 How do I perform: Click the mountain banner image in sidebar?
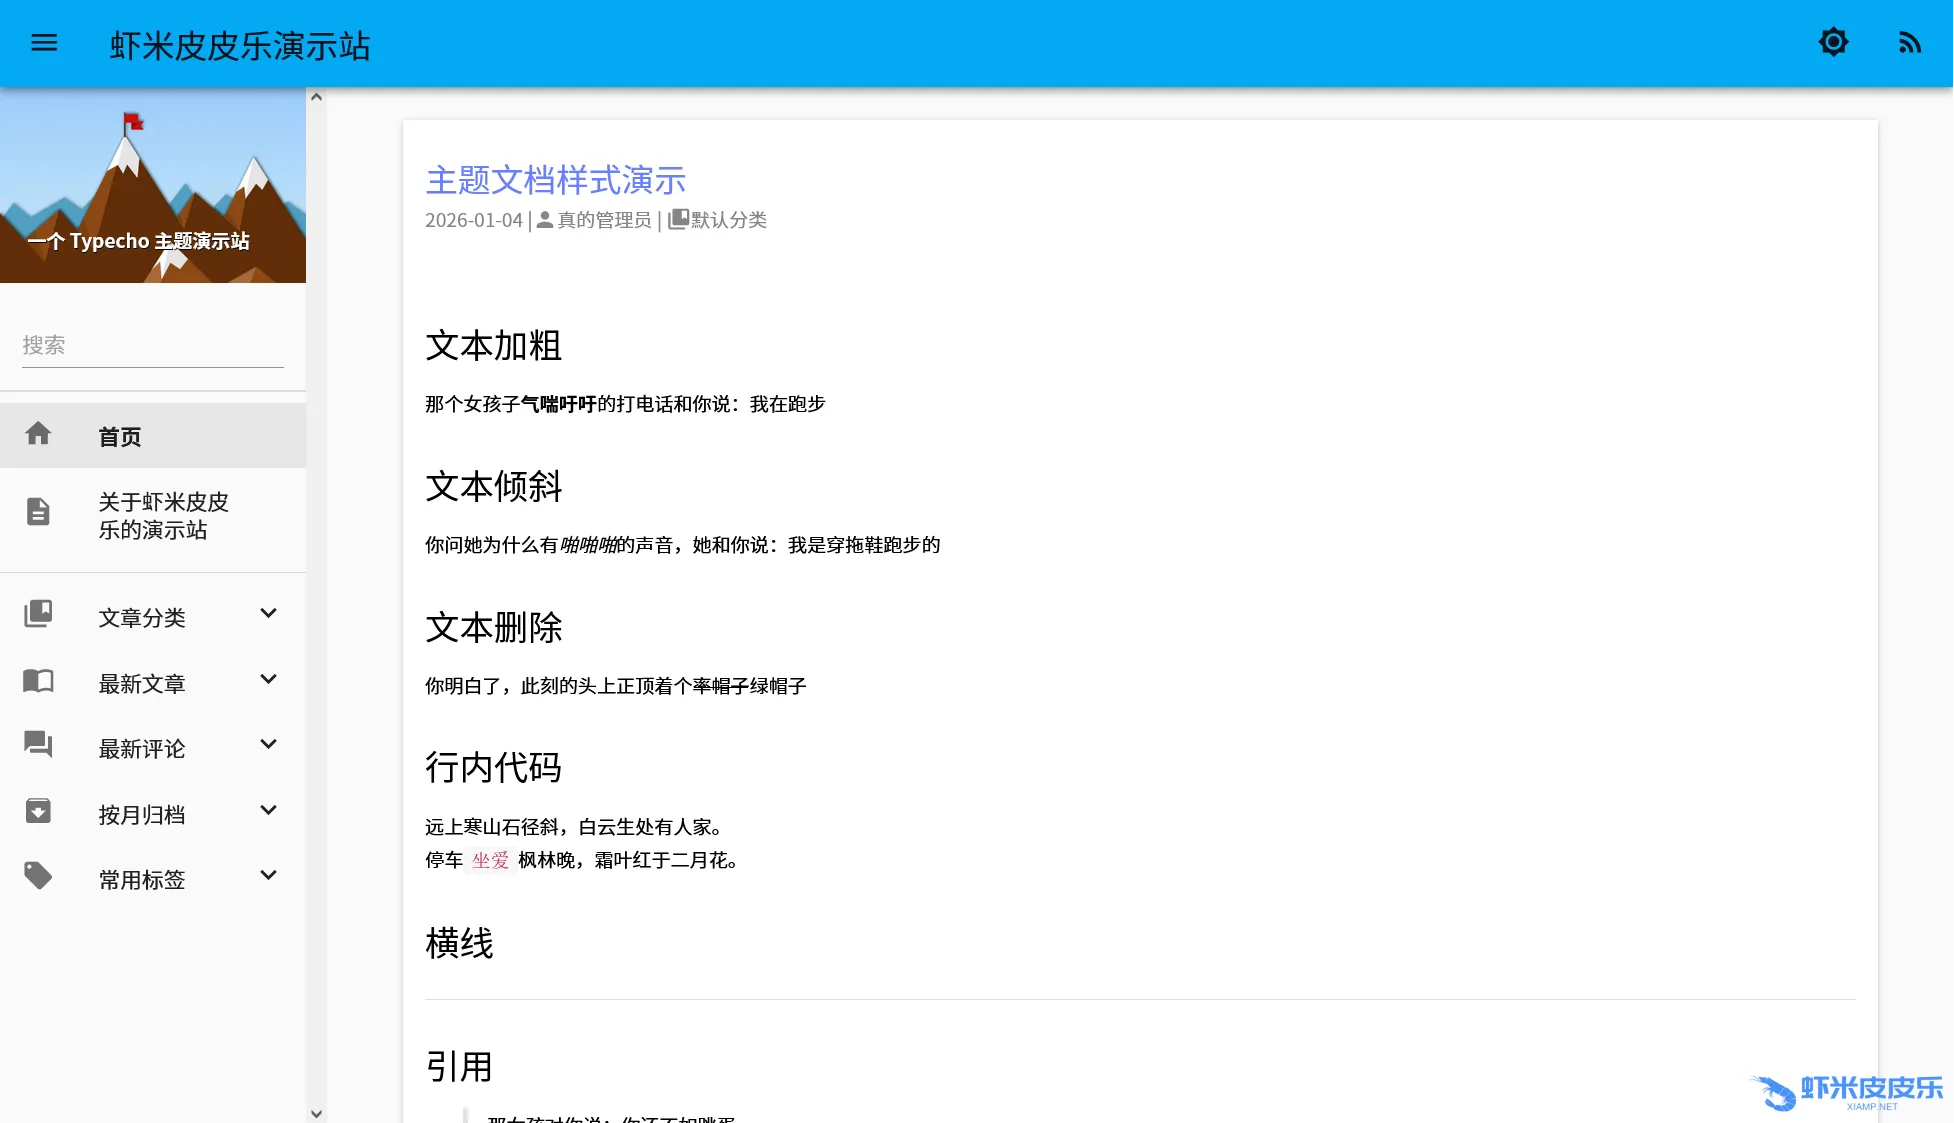click(x=152, y=185)
